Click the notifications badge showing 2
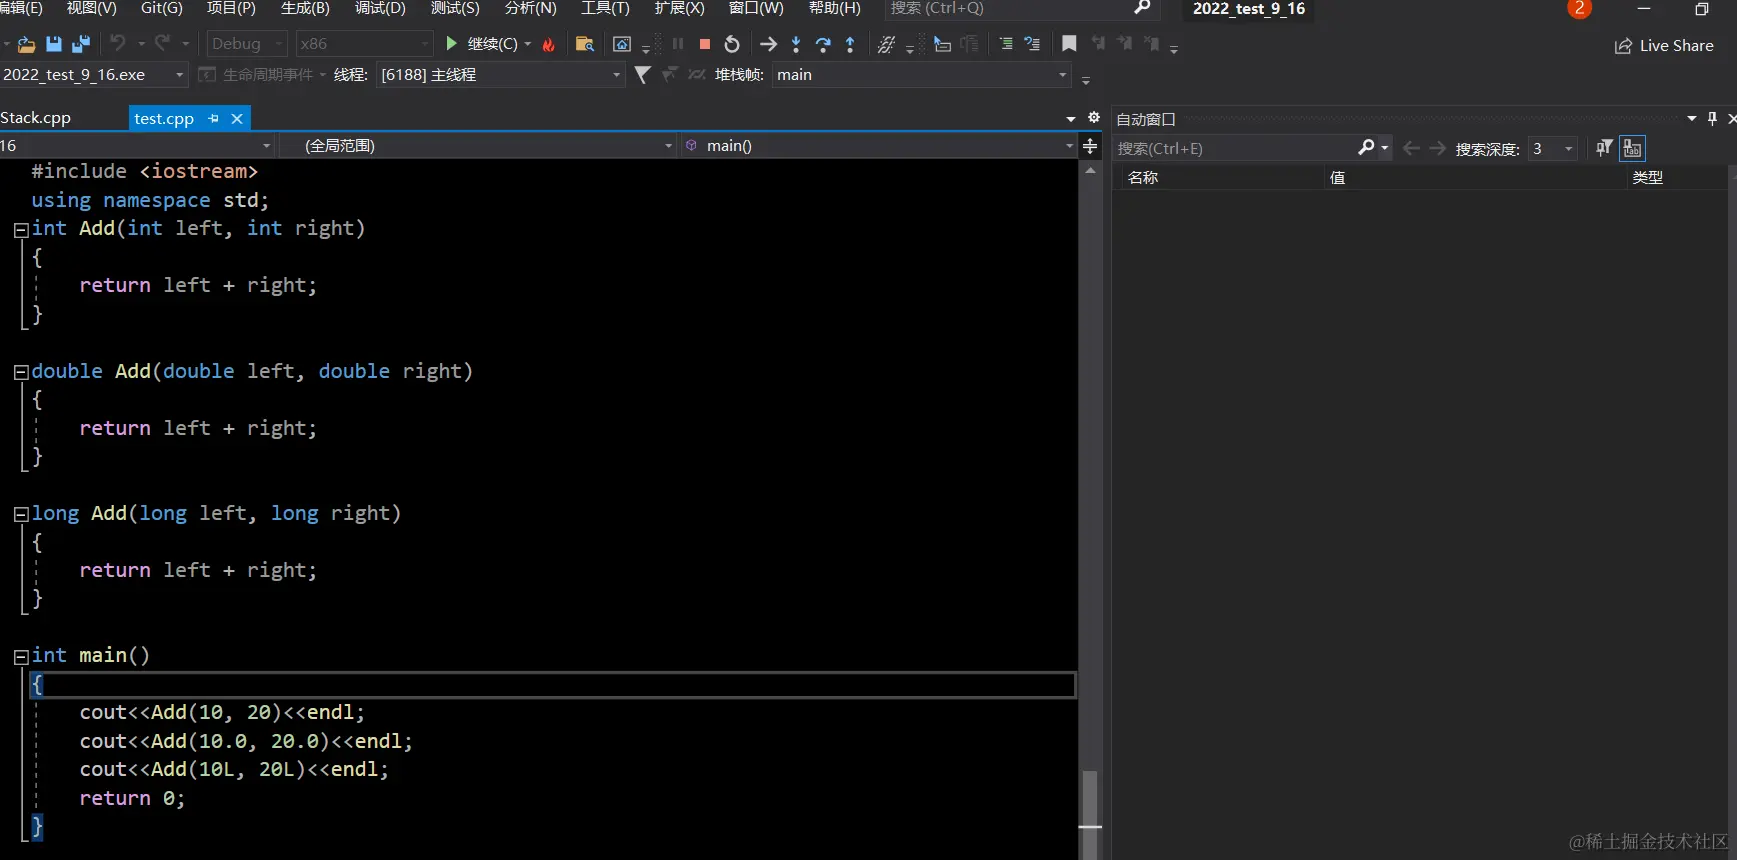The width and height of the screenshot is (1737, 860). click(1579, 8)
